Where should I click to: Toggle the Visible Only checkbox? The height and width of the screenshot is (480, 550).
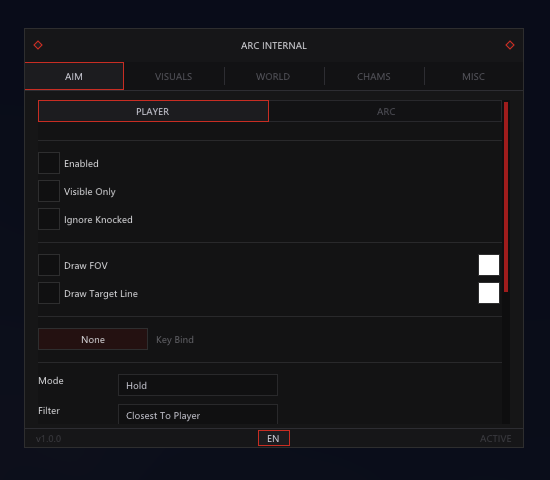click(x=49, y=191)
